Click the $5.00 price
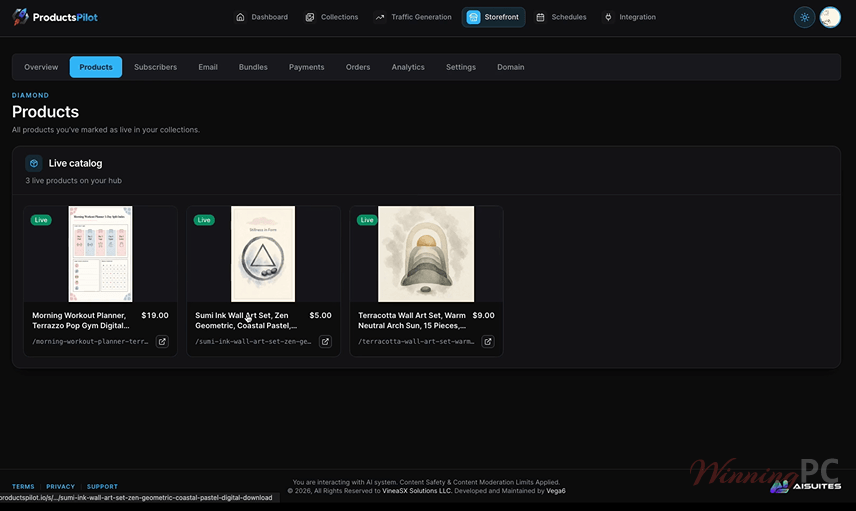The width and height of the screenshot is (856, 511). [320, 316]
